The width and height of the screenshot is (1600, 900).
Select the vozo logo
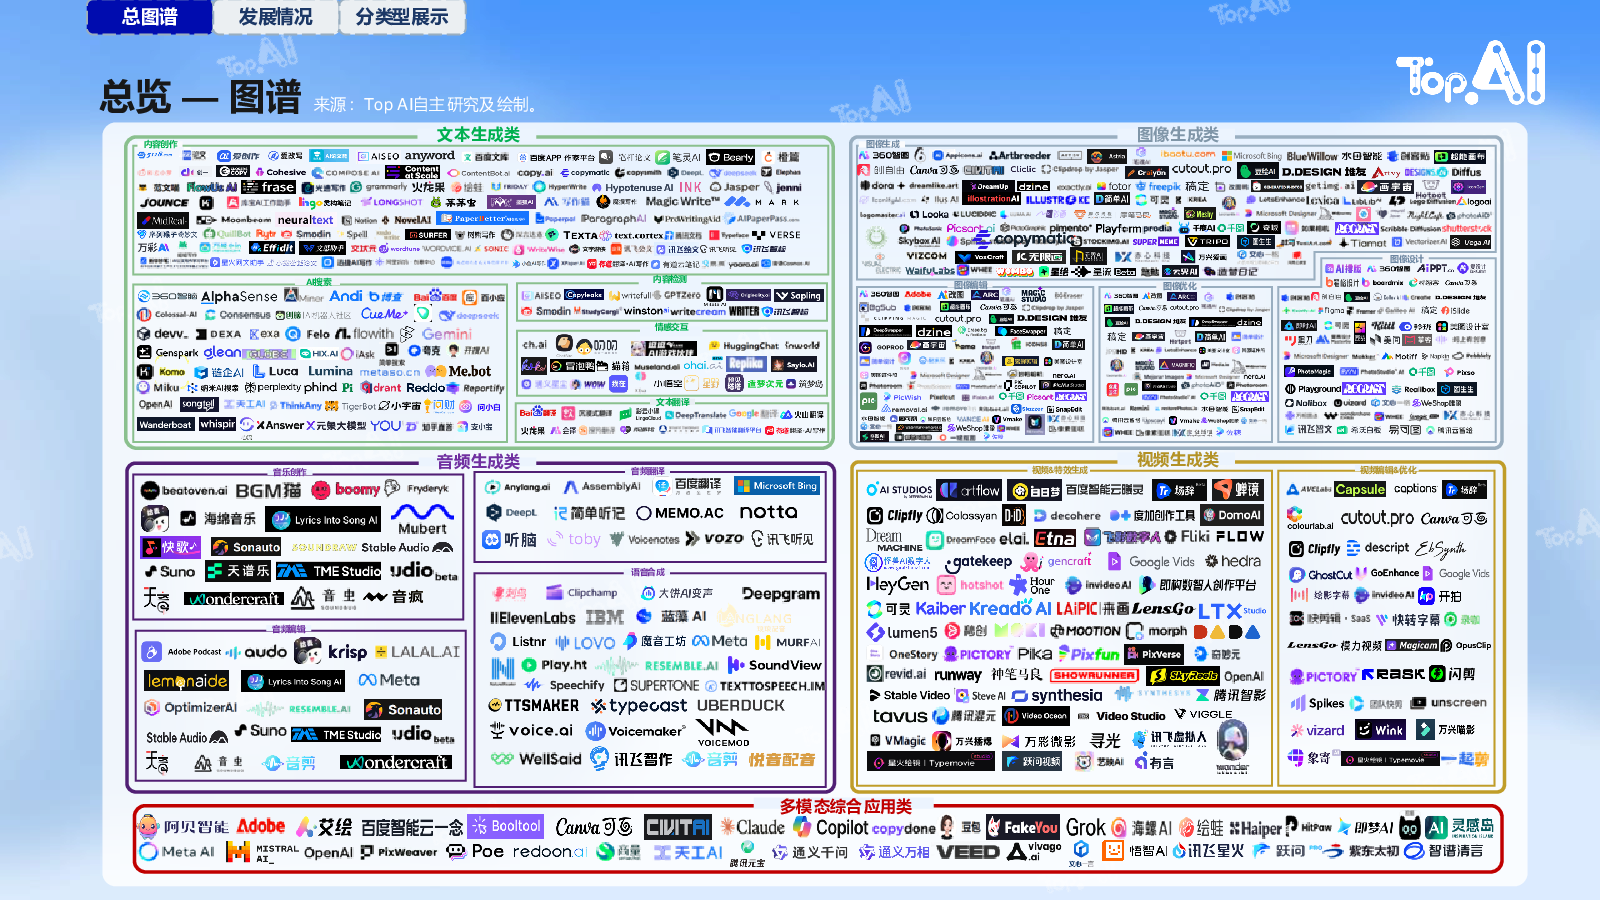(x=715, y=538)
